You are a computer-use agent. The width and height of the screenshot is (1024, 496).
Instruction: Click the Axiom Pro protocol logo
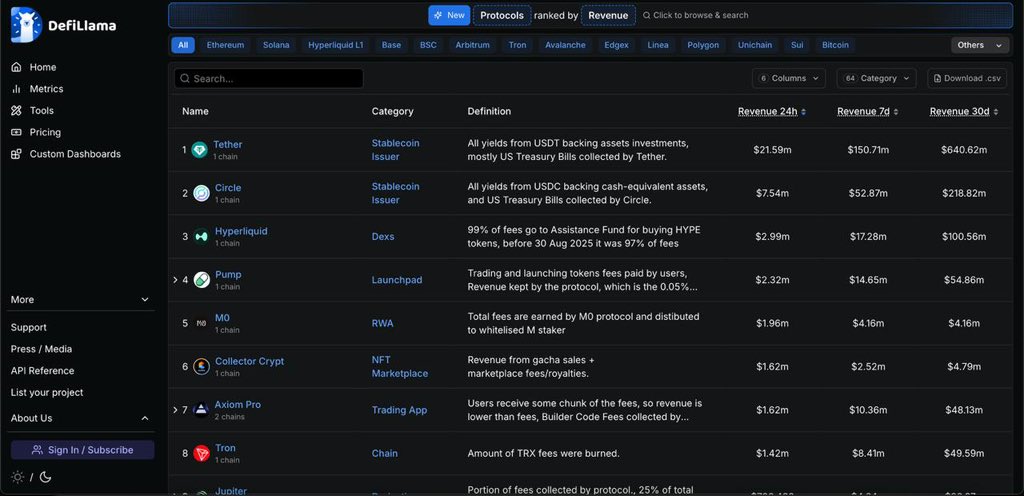[x=202, y=410]
